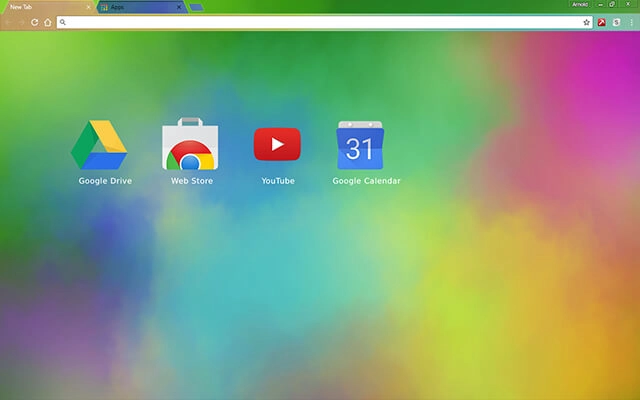The image size is (640, 400).
Task: Focus the address bar input
Action: [324, 22]
